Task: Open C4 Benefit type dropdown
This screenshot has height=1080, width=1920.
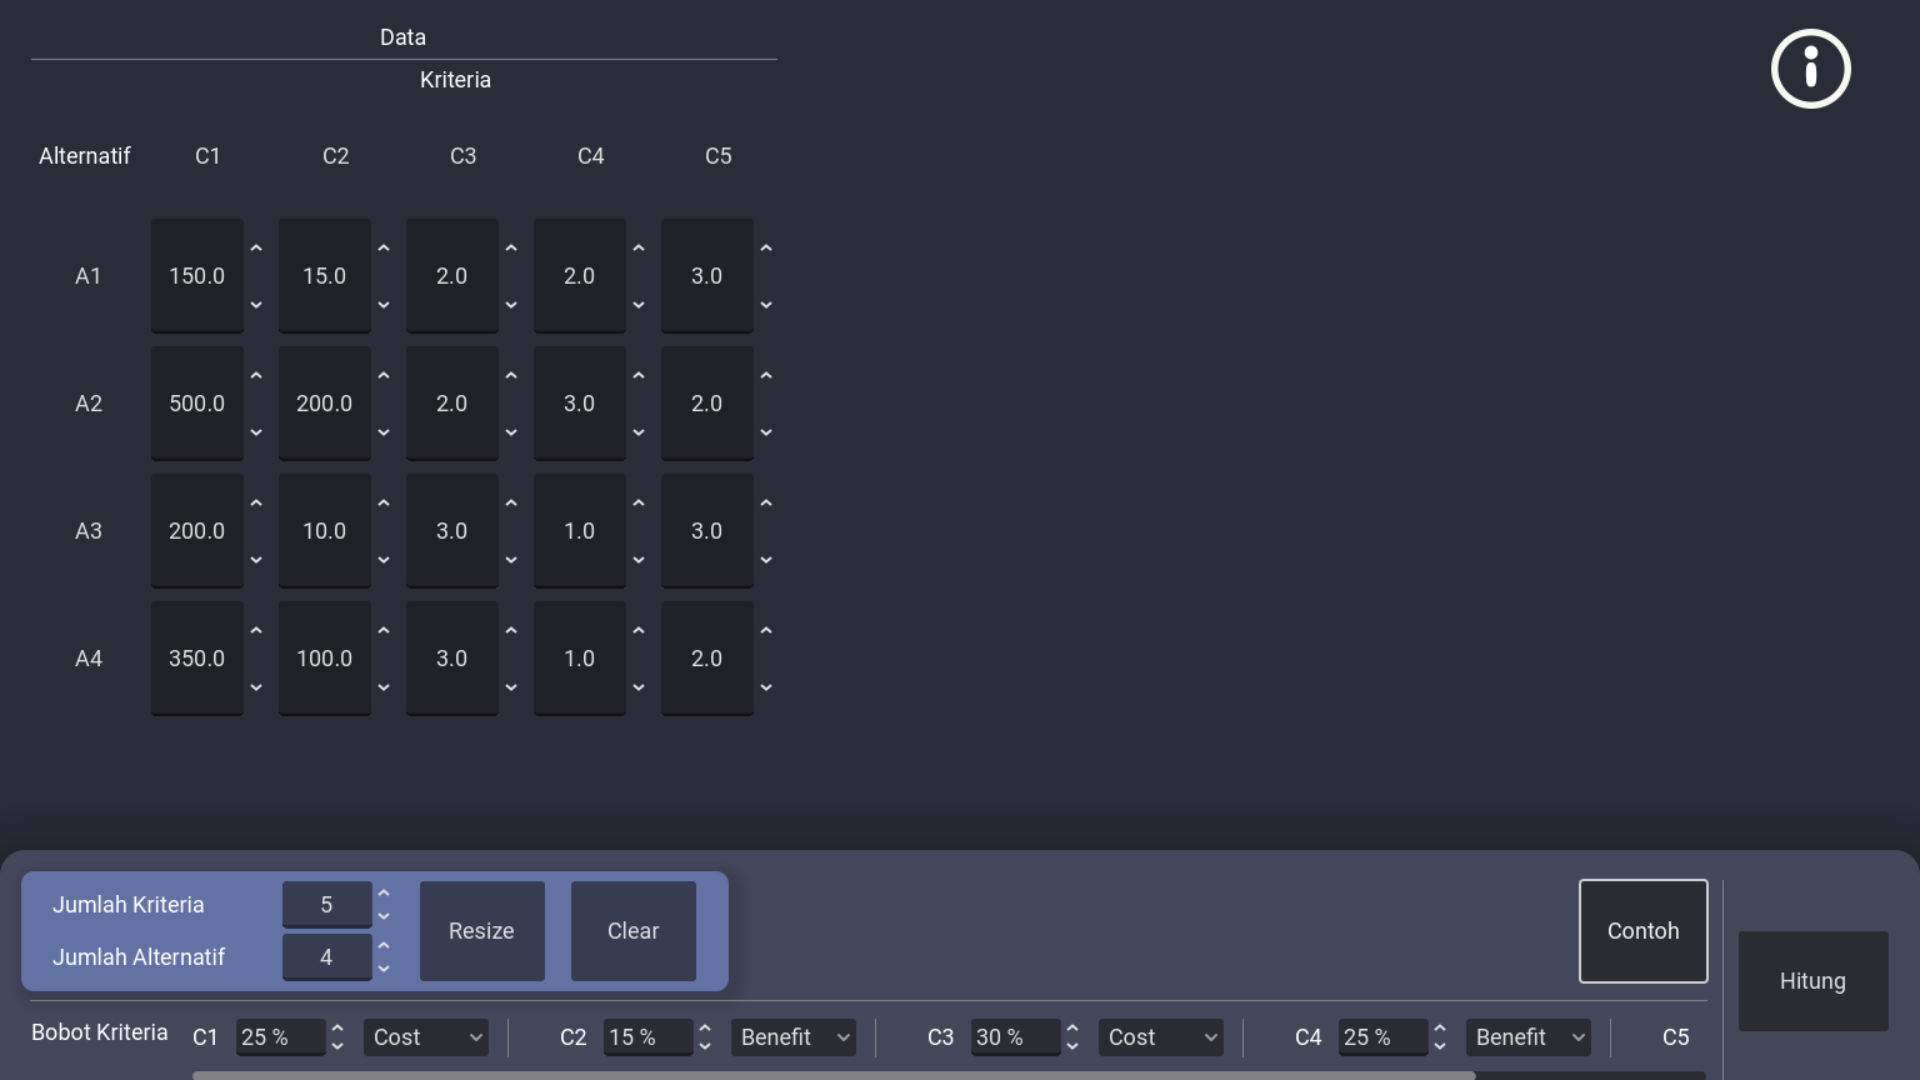Action: click(x=1528, y=1037)
